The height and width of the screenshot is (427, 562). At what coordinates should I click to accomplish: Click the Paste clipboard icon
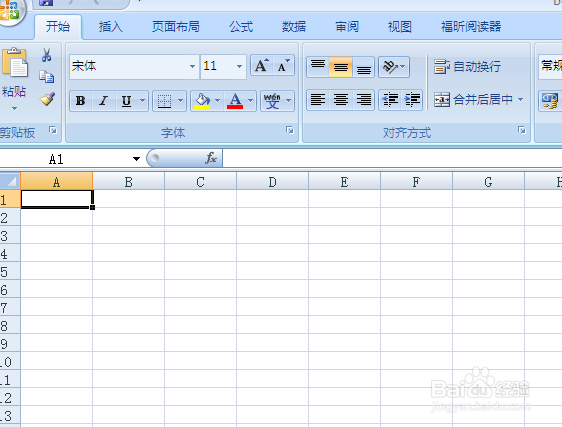[x=15, y=62]
